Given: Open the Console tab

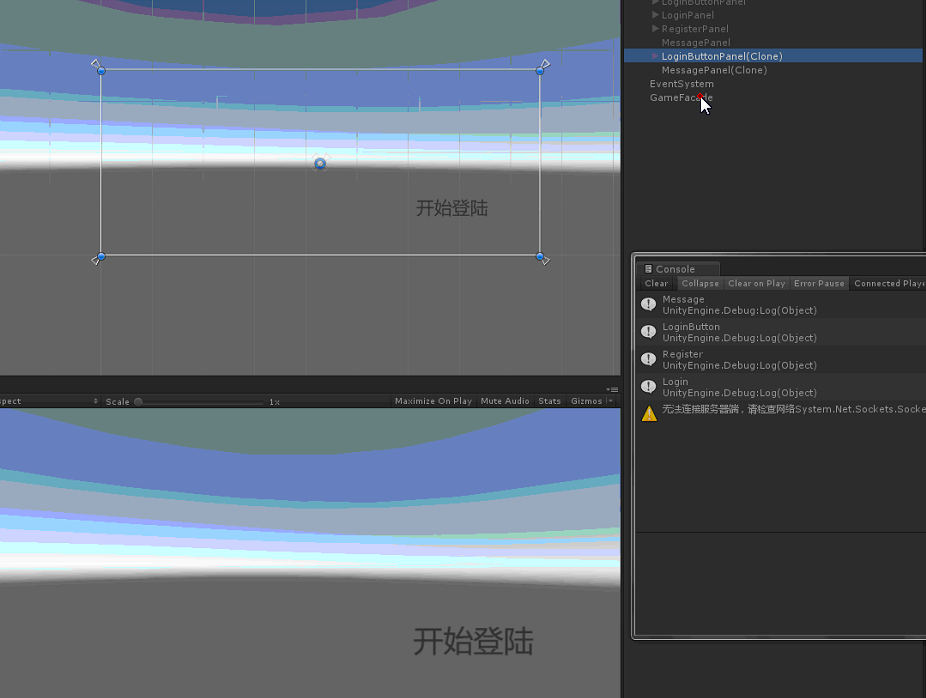Looking at the screenshot, I should point(677,269).
